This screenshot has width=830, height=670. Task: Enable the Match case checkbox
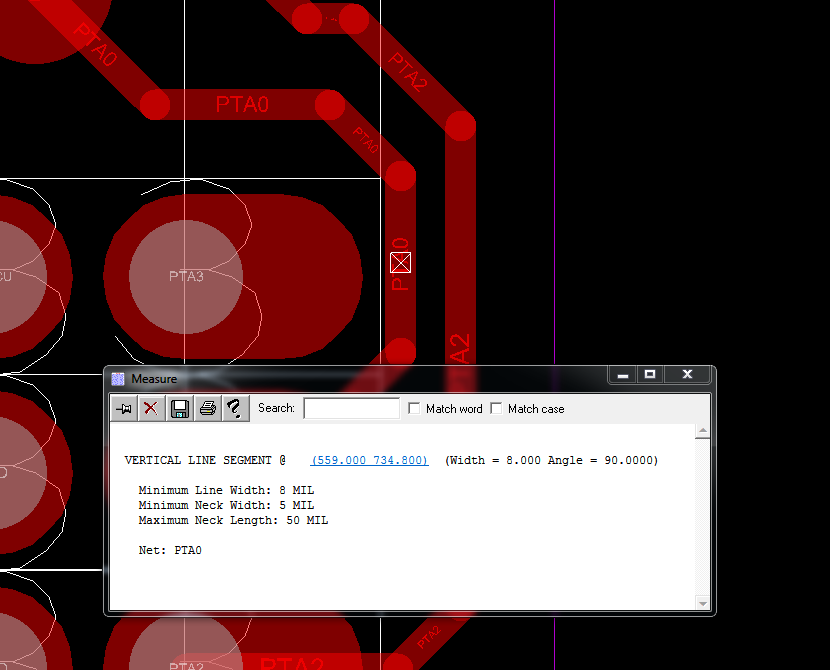pyautogui.click(x=496, y=409)
